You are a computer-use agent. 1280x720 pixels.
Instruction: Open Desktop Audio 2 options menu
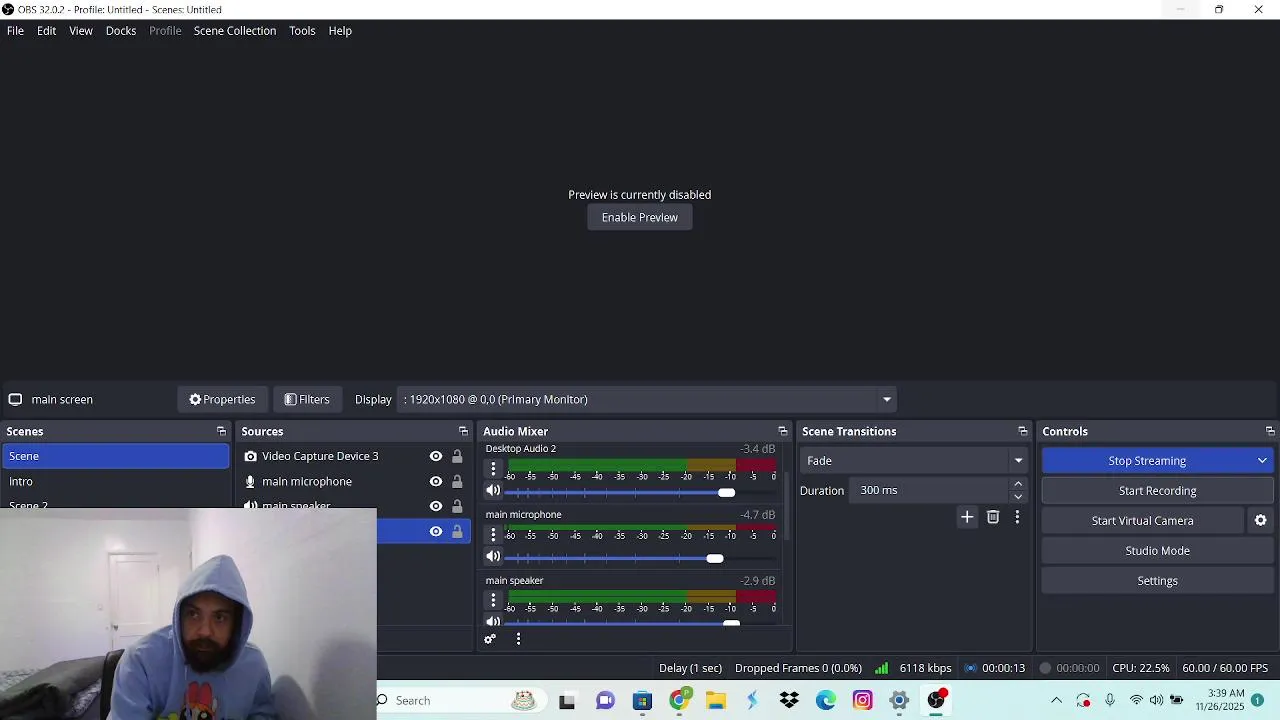point(493,468)
